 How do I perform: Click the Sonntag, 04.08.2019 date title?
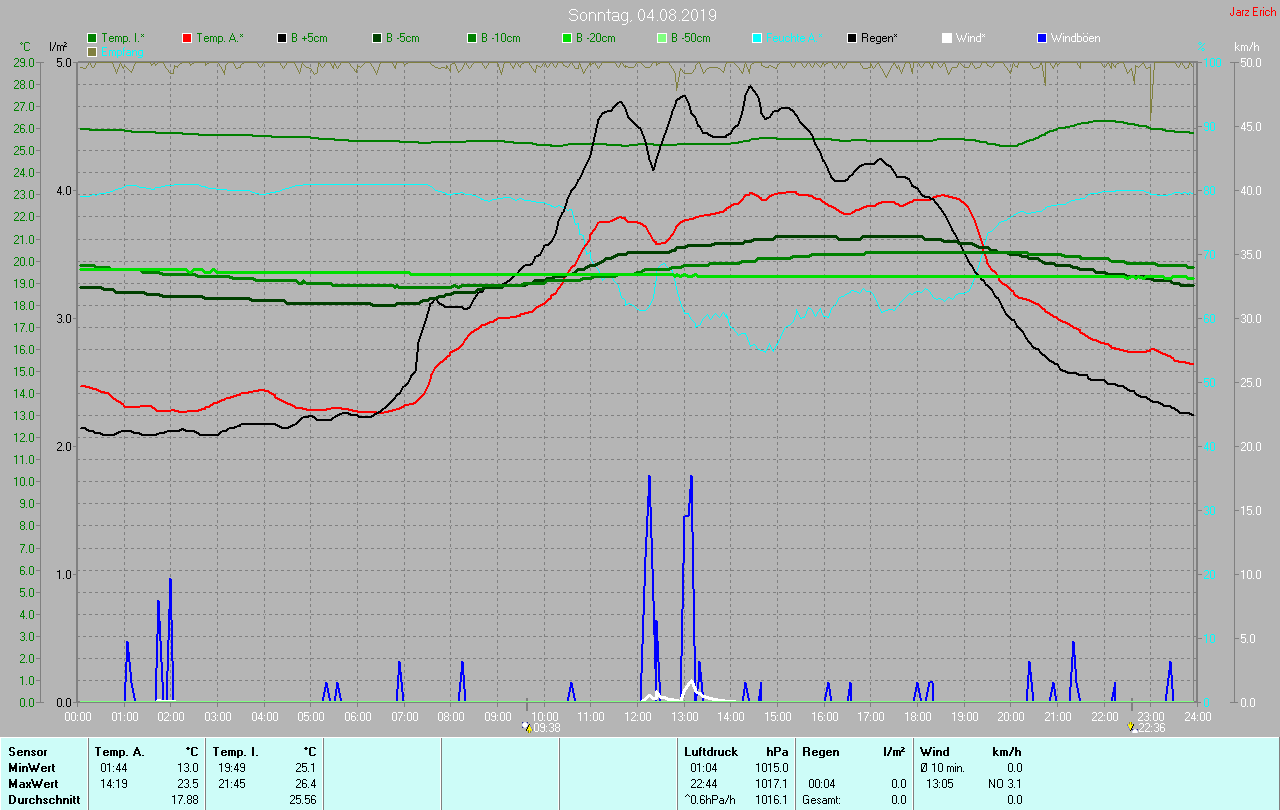click(x=642, y=15)
